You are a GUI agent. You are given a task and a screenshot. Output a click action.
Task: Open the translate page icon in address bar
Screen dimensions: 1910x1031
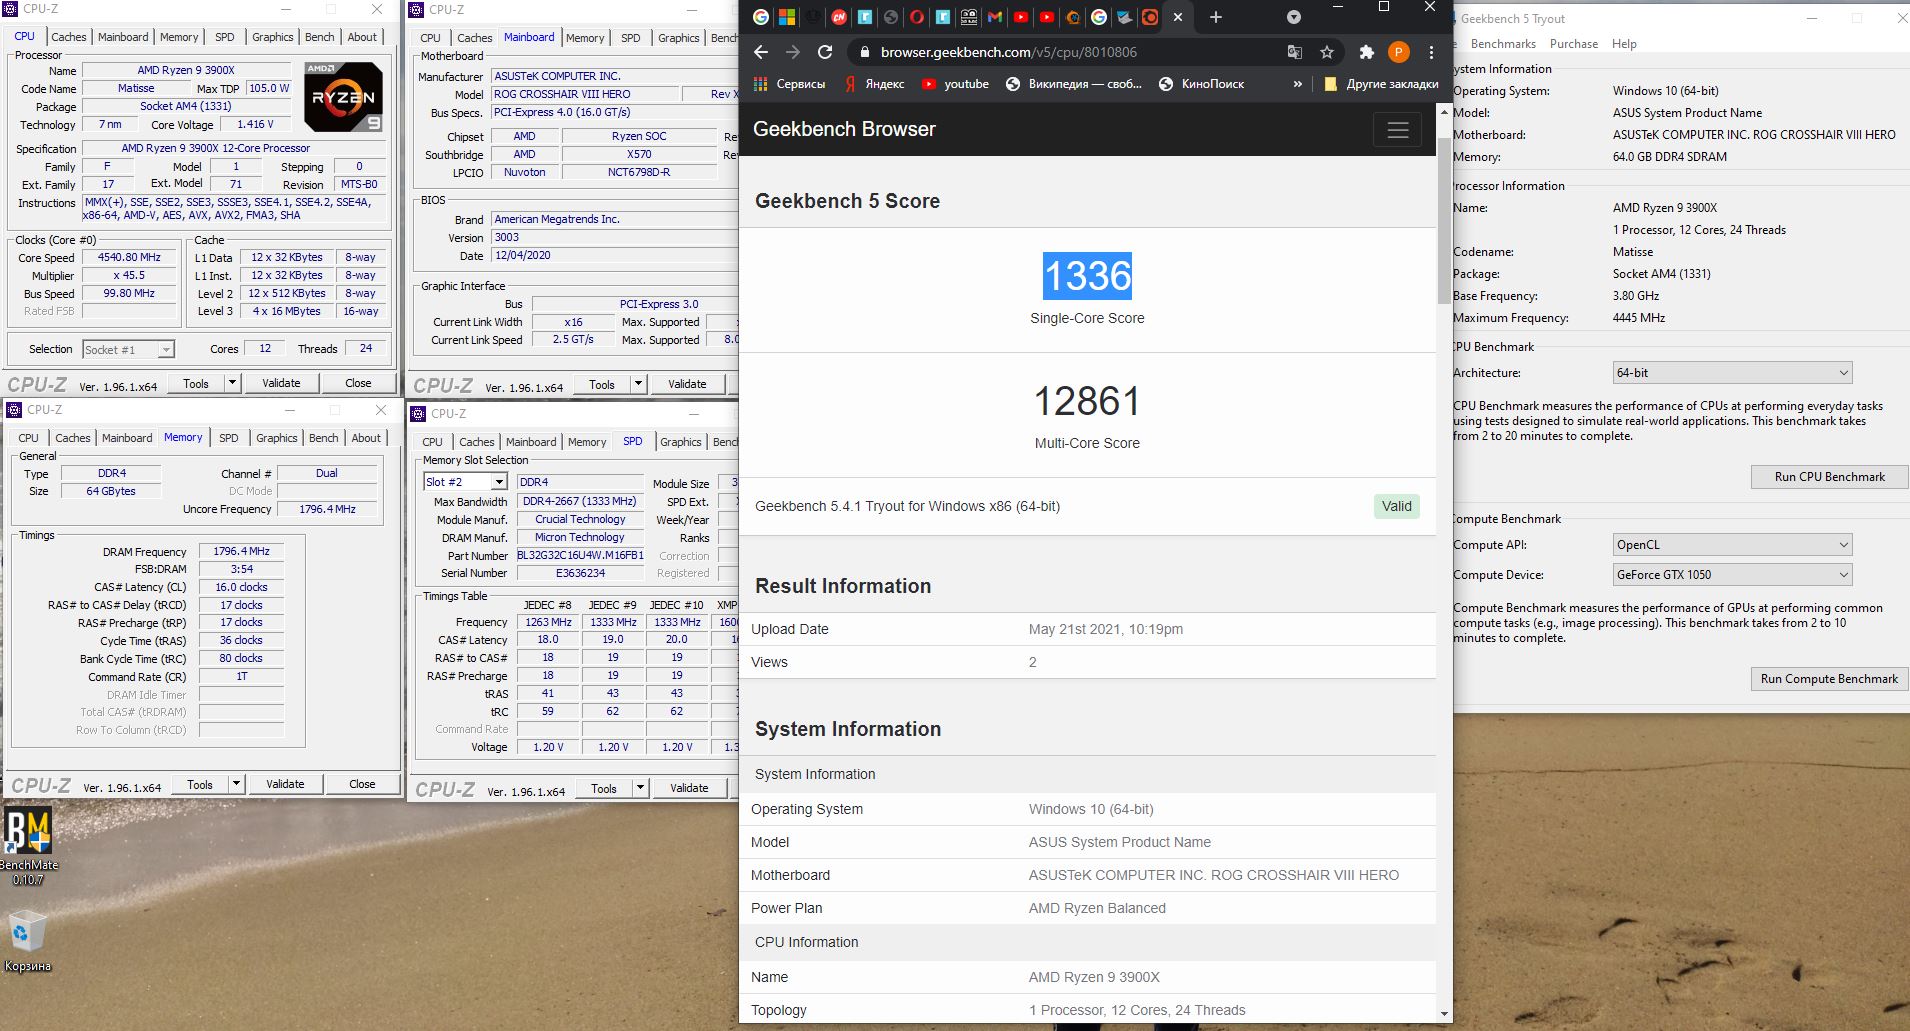(1294, 52)
